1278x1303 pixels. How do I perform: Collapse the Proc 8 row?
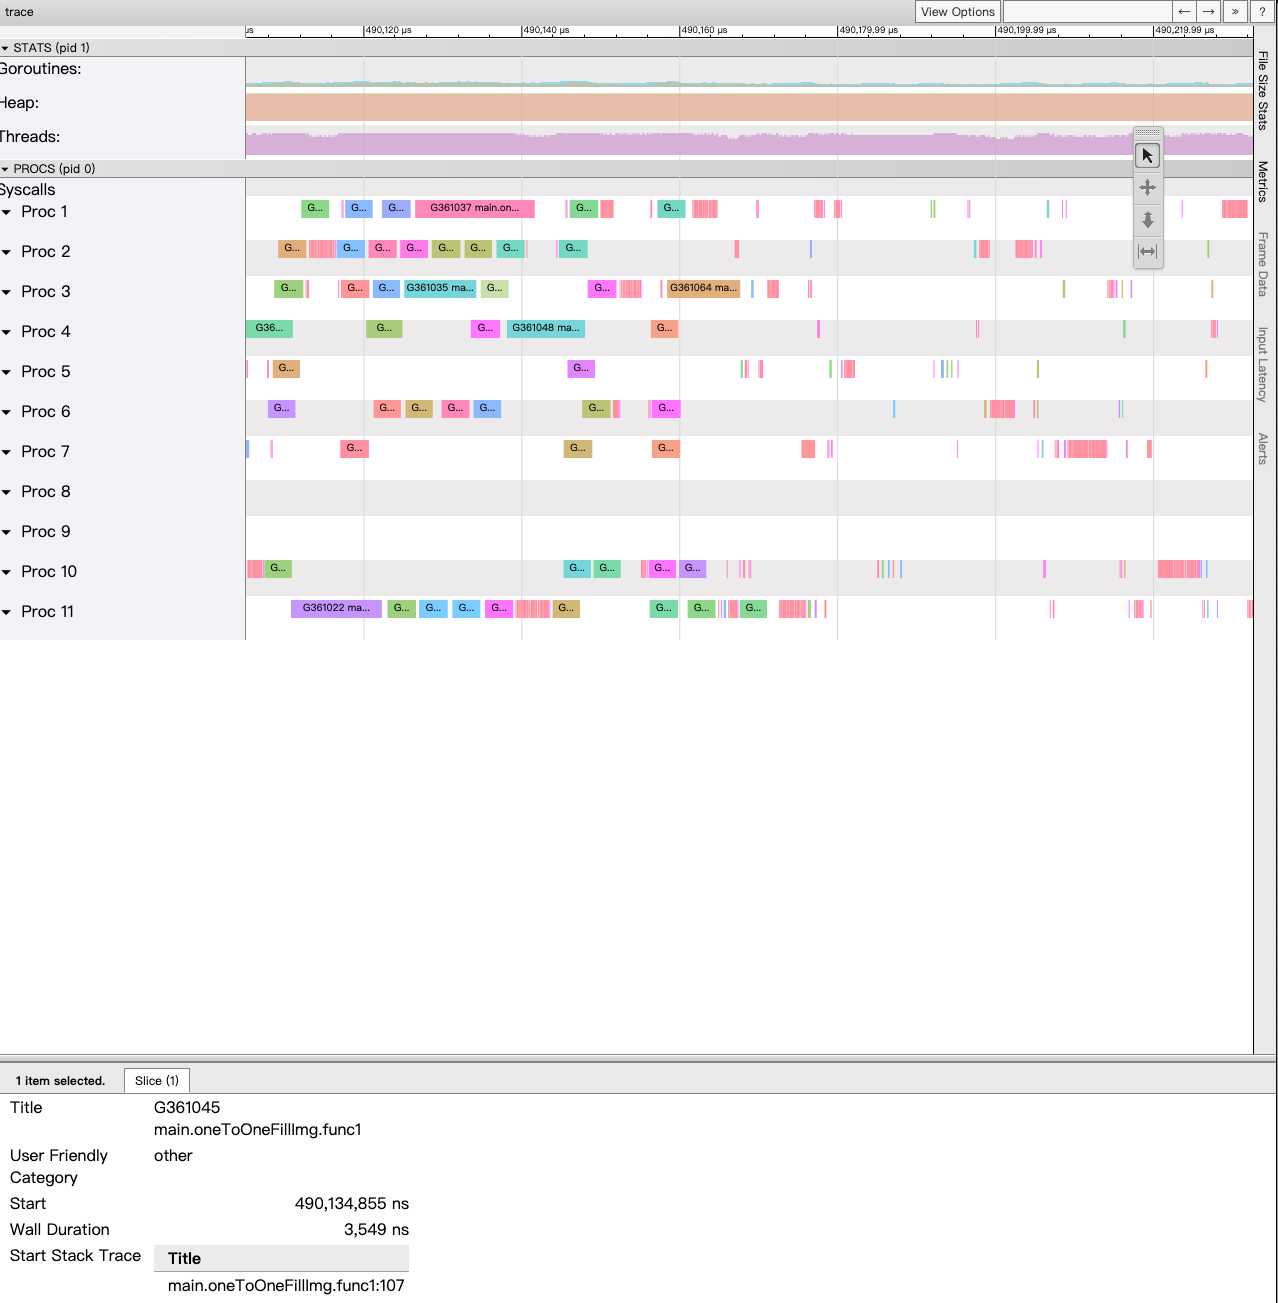pos(7,492)
